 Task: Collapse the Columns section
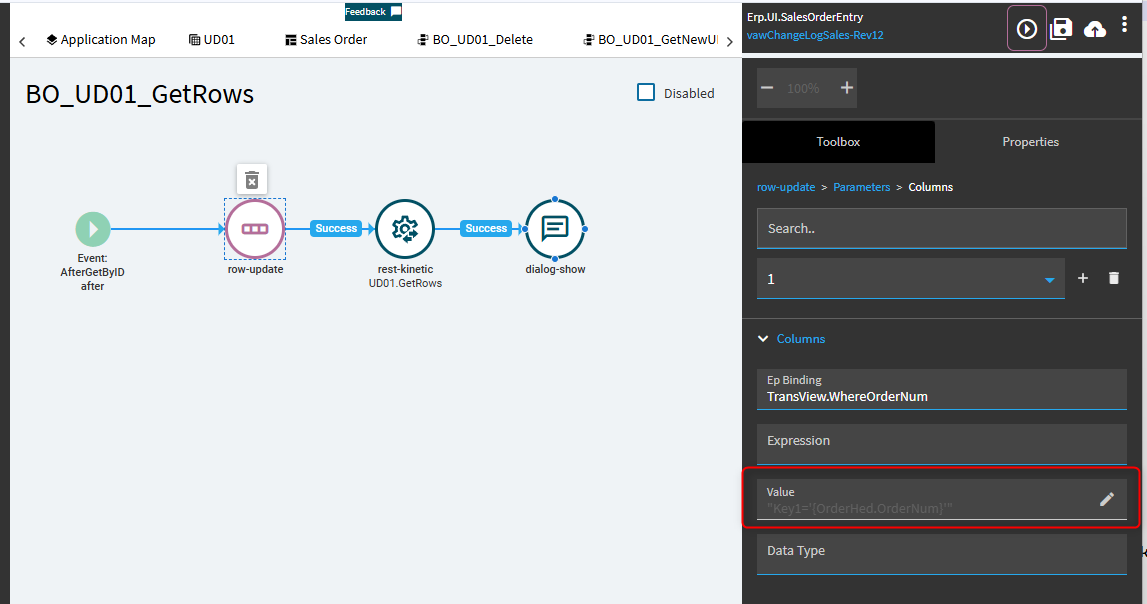763,339
